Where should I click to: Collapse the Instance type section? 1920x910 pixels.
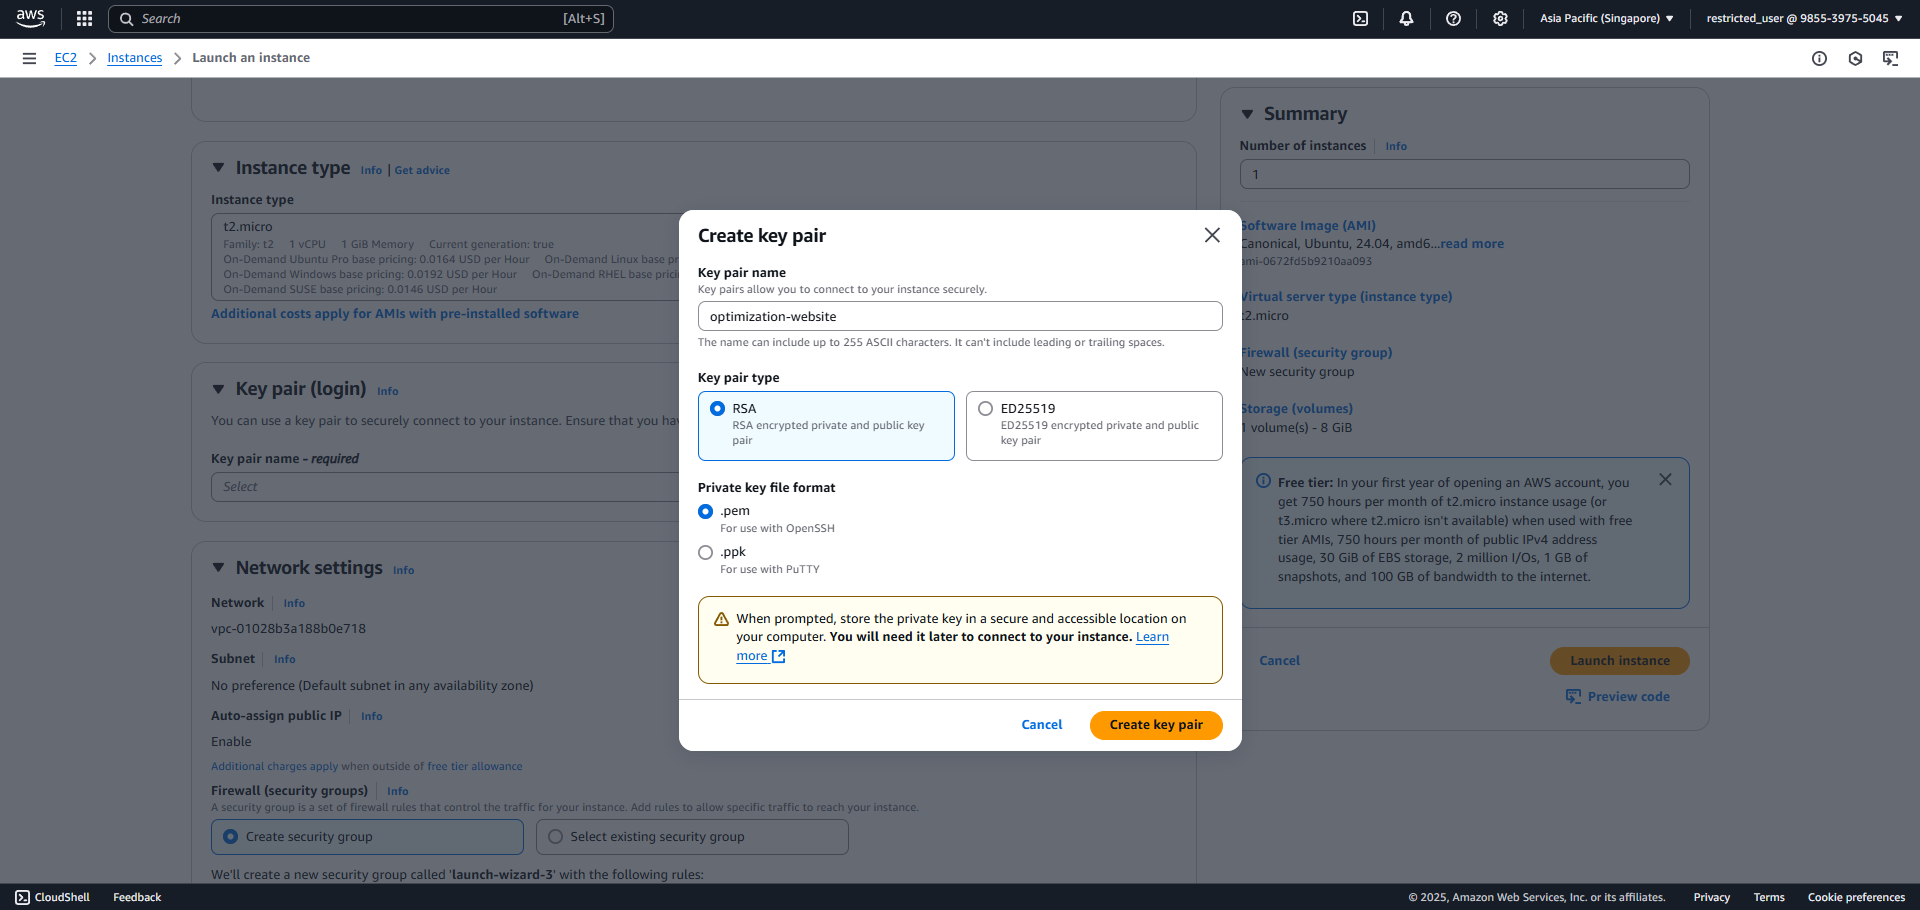tap(218, 168)
